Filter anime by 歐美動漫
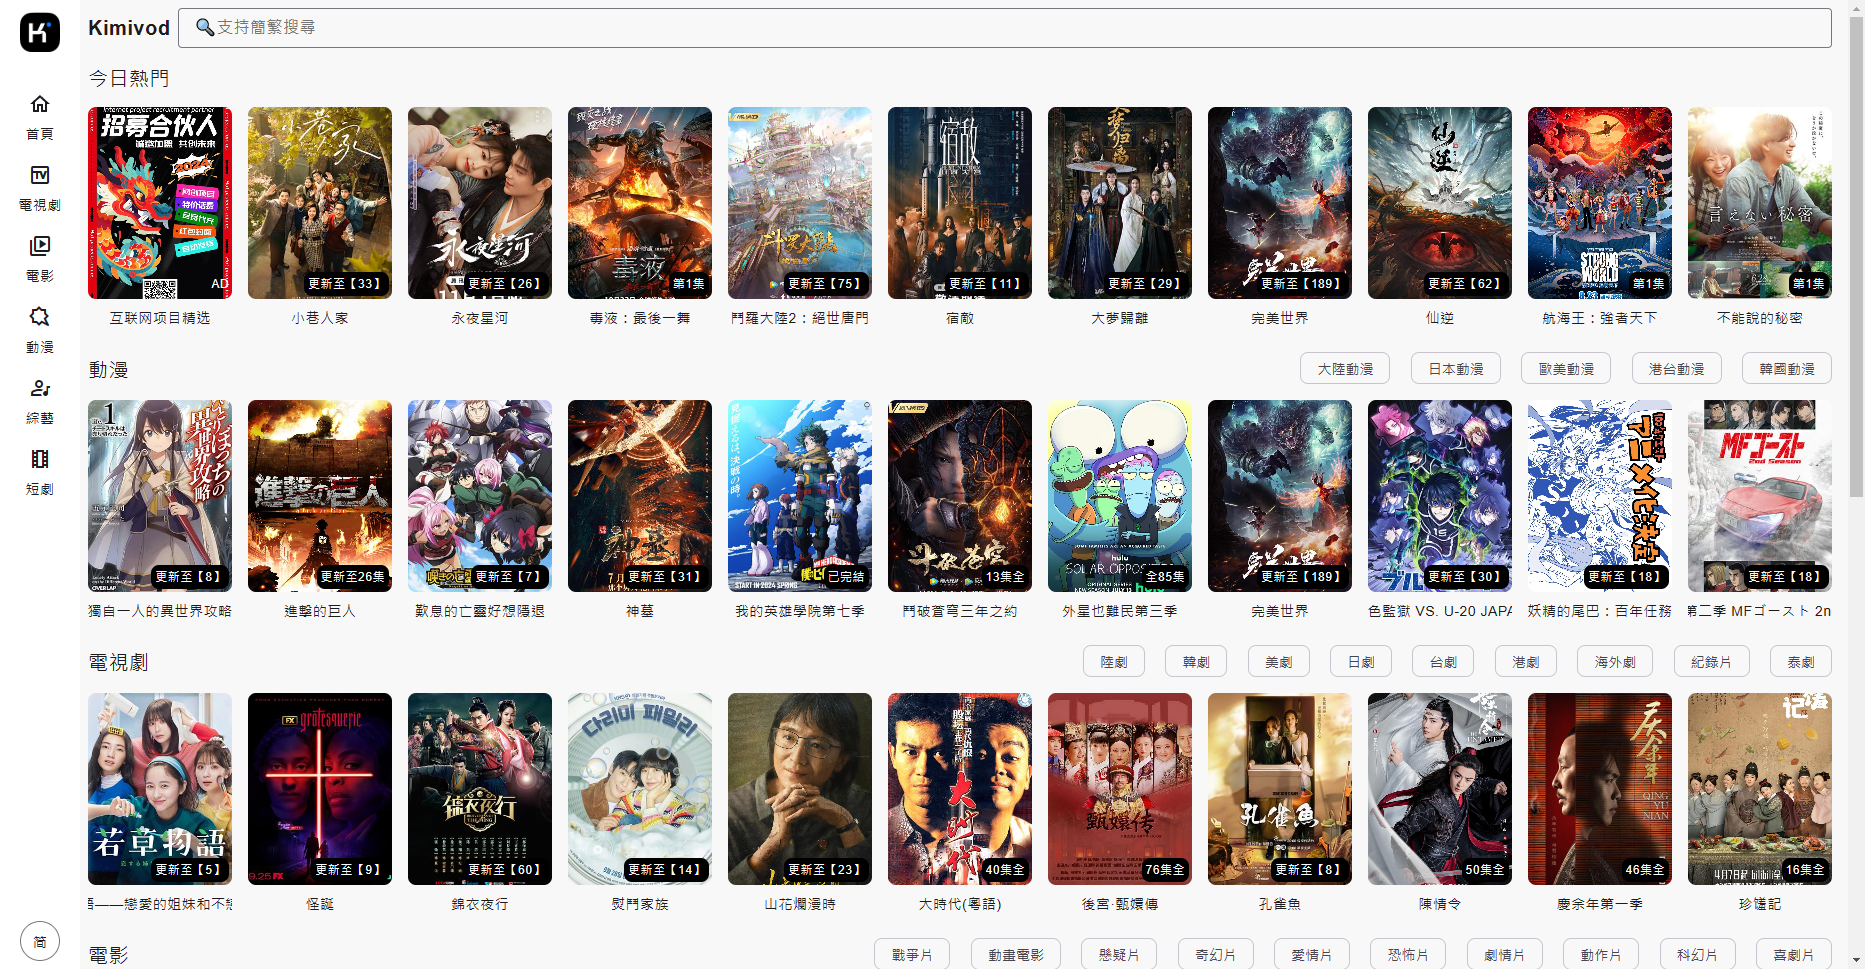 (1566, 369)
